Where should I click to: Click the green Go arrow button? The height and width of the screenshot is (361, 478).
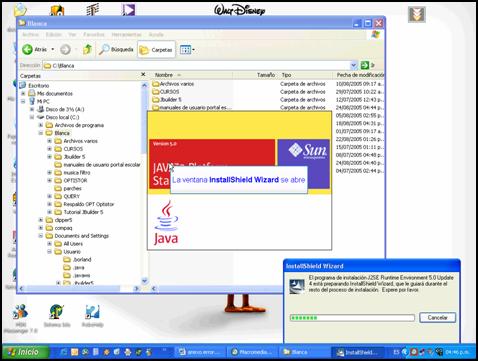[x=365, y=65]
